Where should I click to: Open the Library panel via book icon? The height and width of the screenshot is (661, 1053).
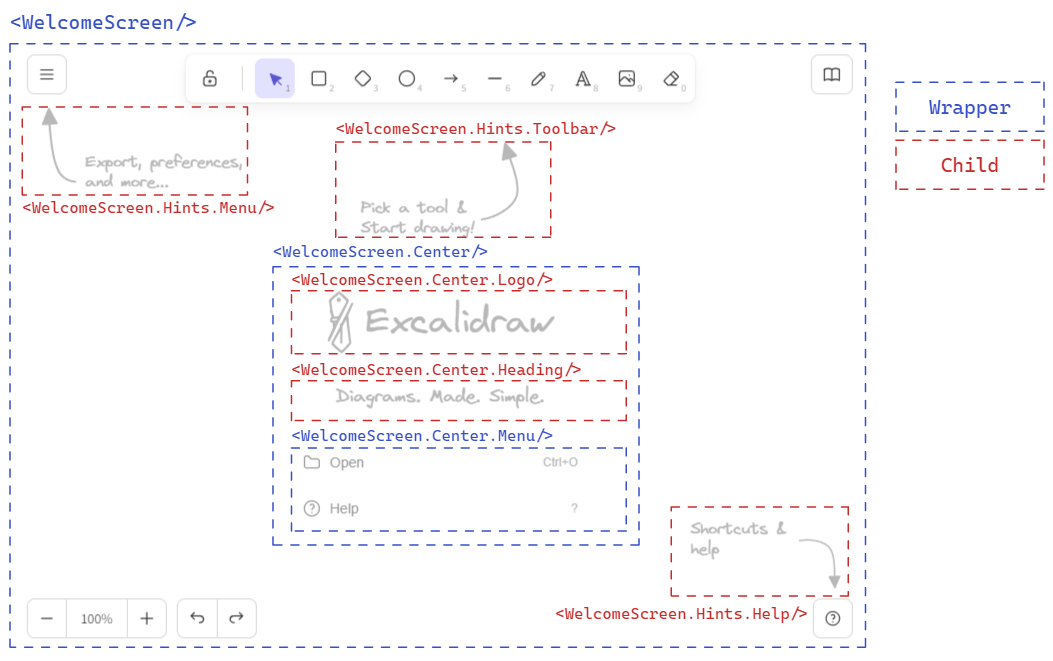(831, 74)
